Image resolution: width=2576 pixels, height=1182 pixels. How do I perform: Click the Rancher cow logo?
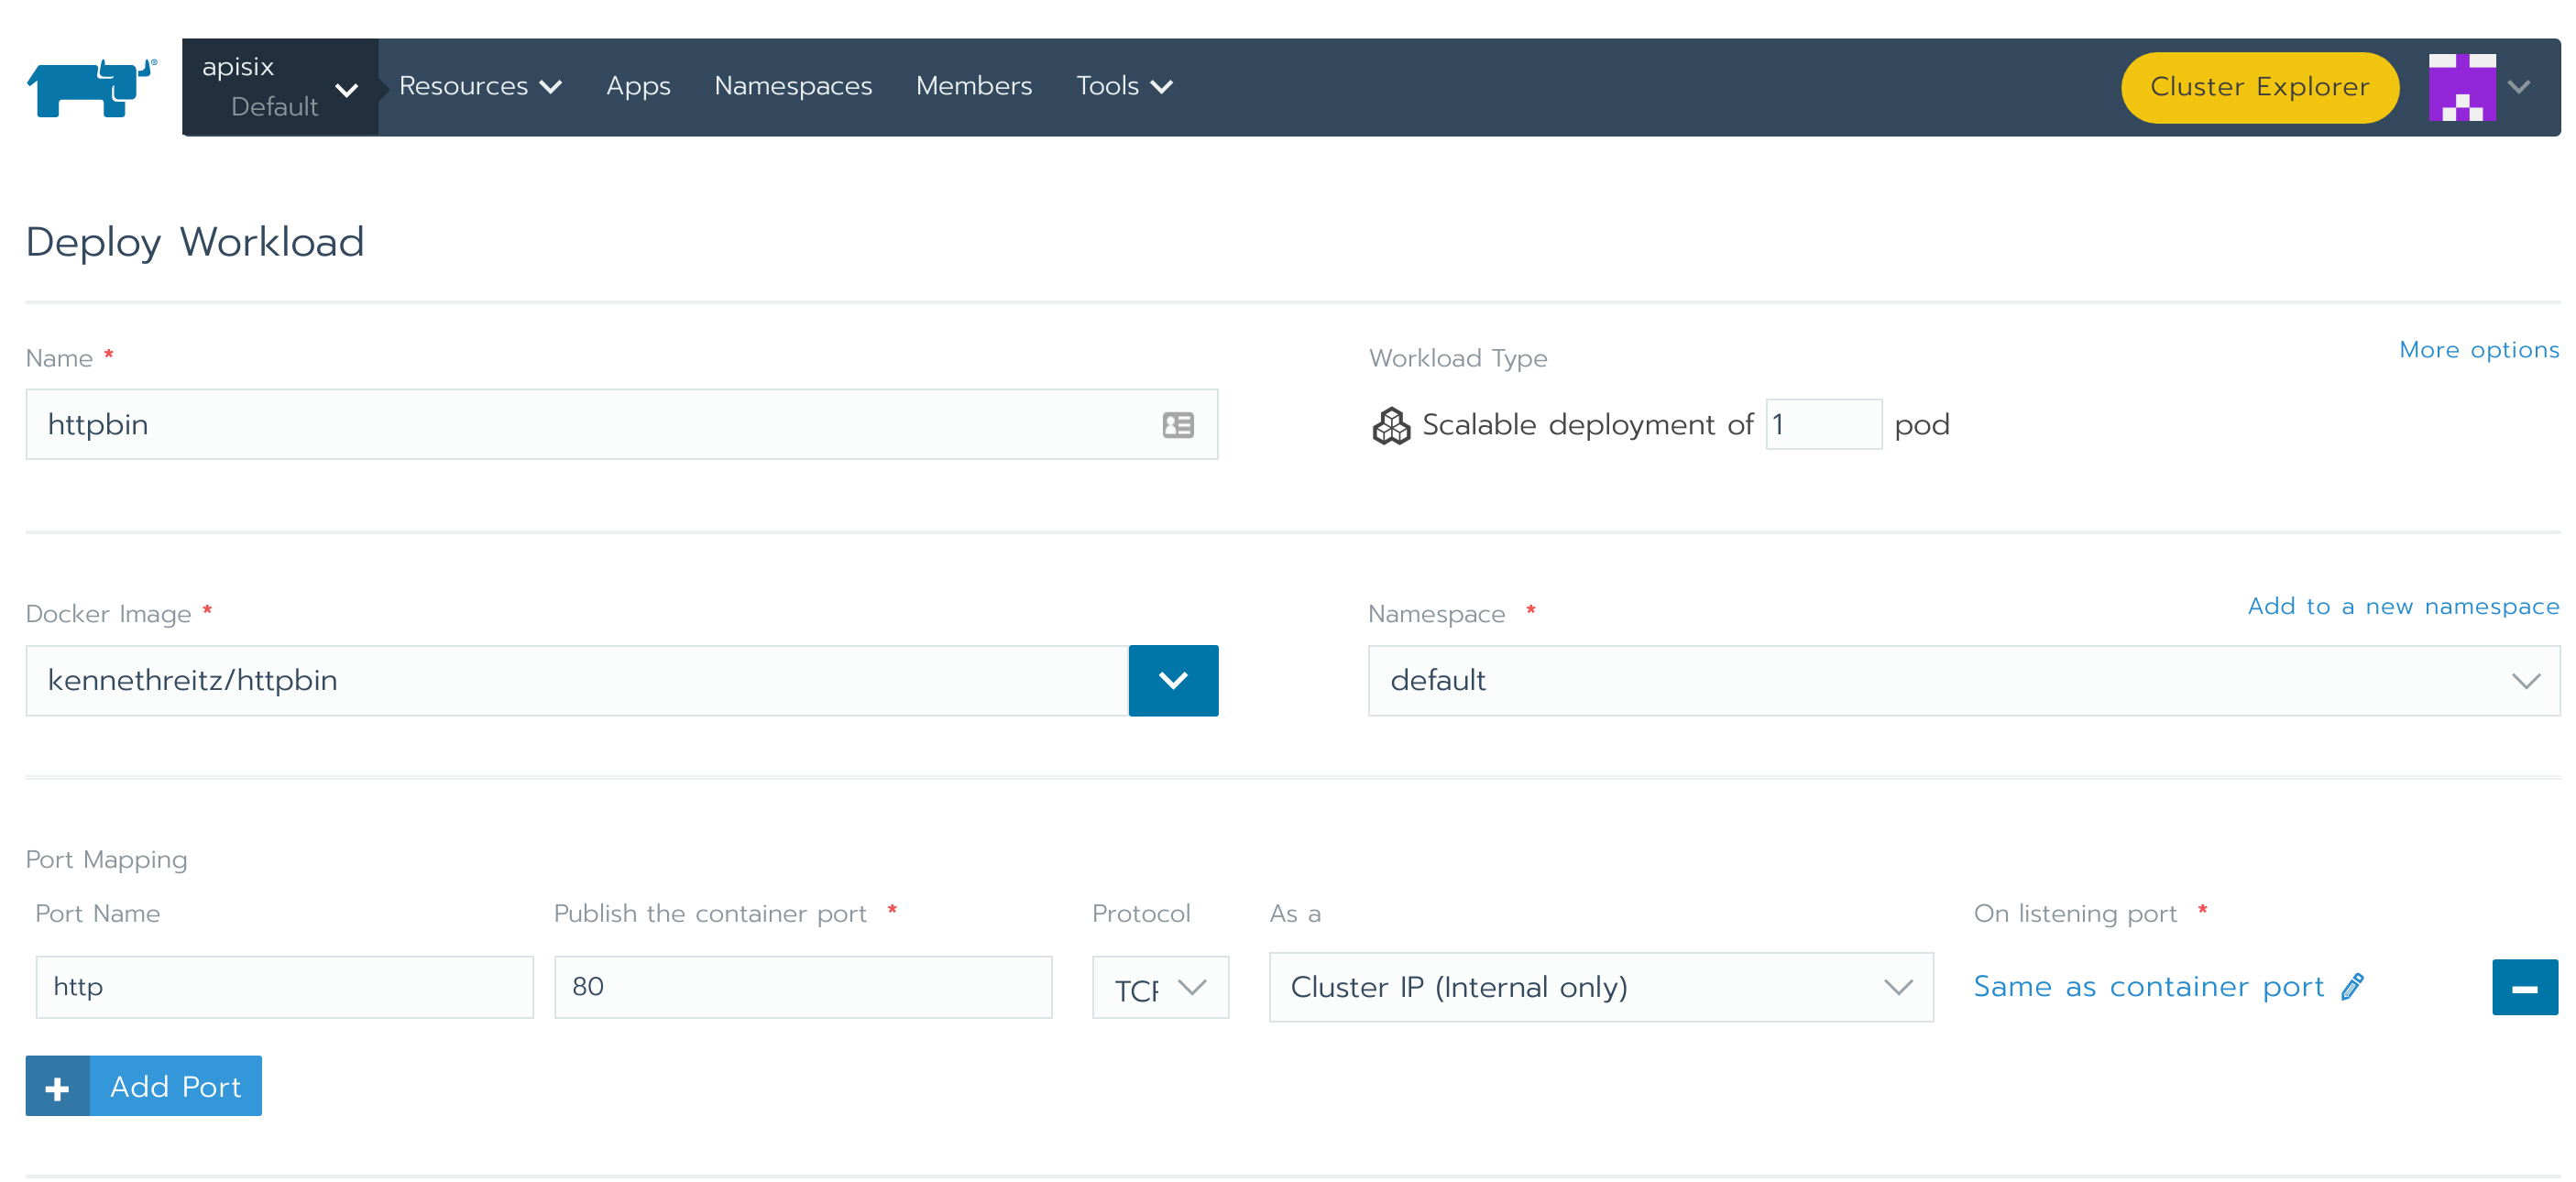91,88
